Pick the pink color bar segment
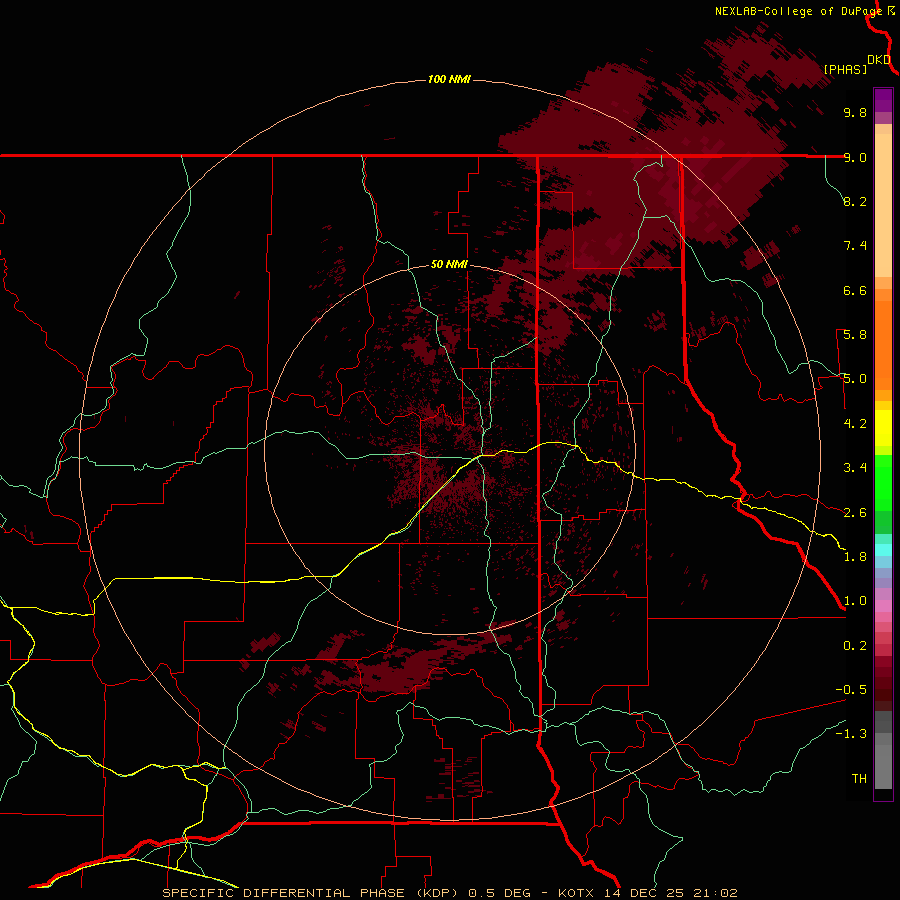The height and width of the screenshot is (900, 900). 883,606
